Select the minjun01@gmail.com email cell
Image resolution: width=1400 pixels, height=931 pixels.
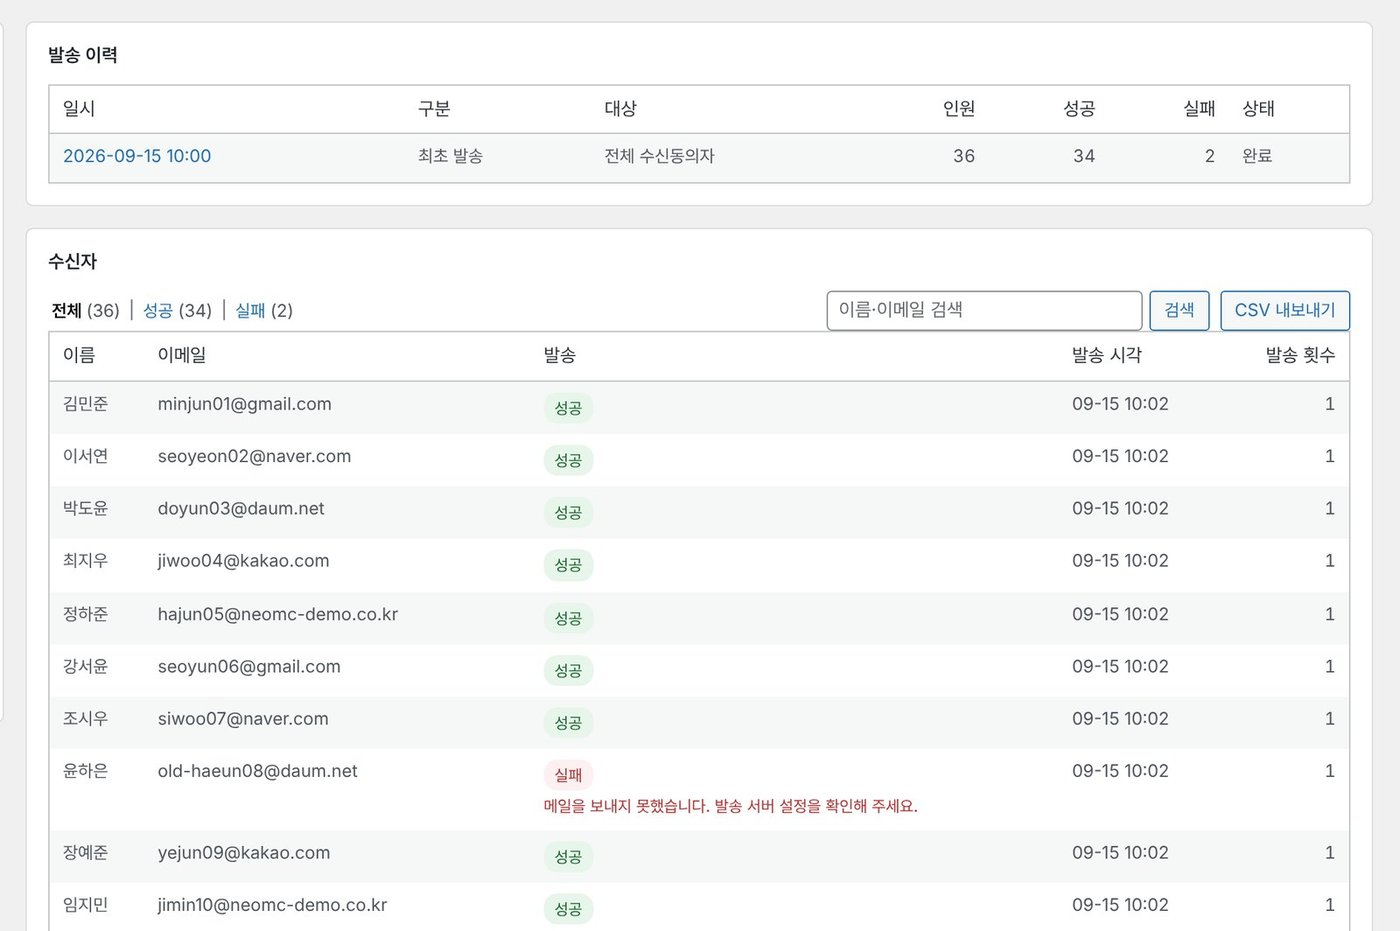244,404
